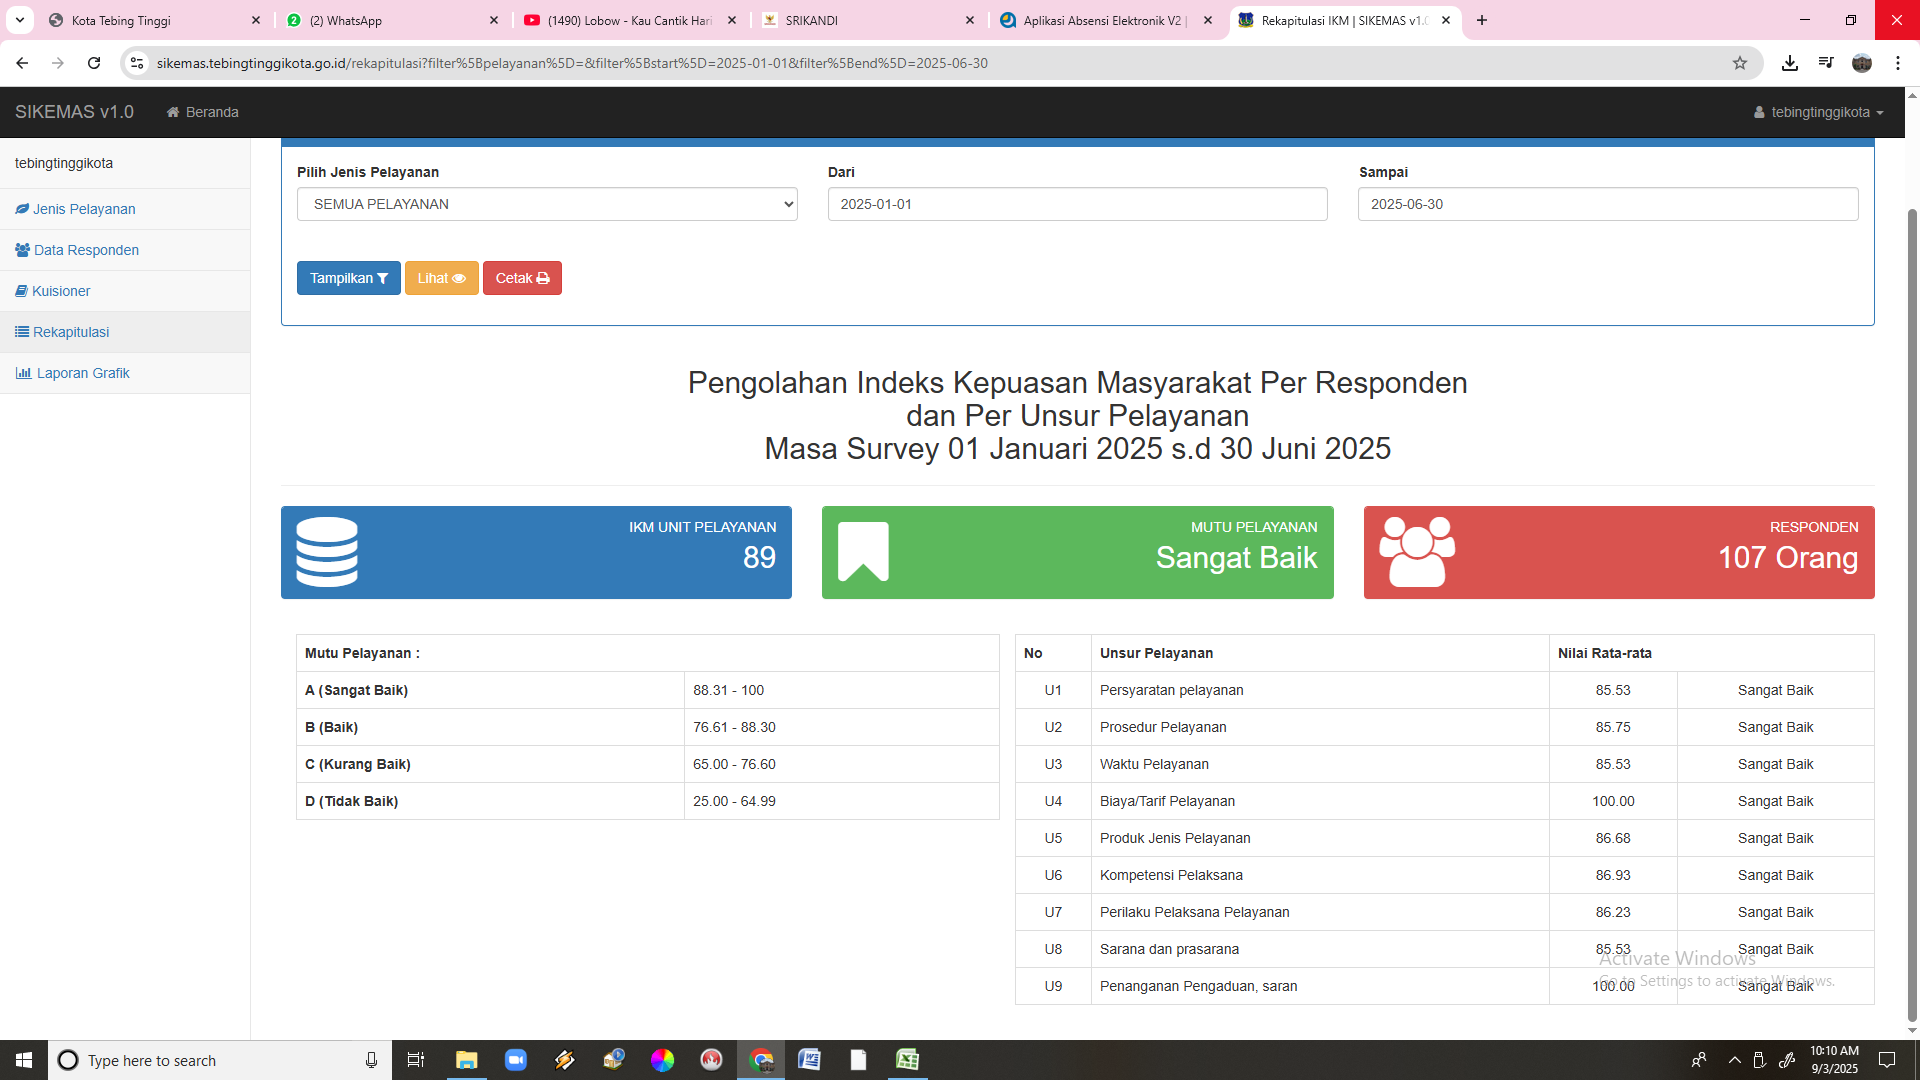Click the Sampai end date field
This screenshot has width=1920, height=1080.
click(1607, 204)
